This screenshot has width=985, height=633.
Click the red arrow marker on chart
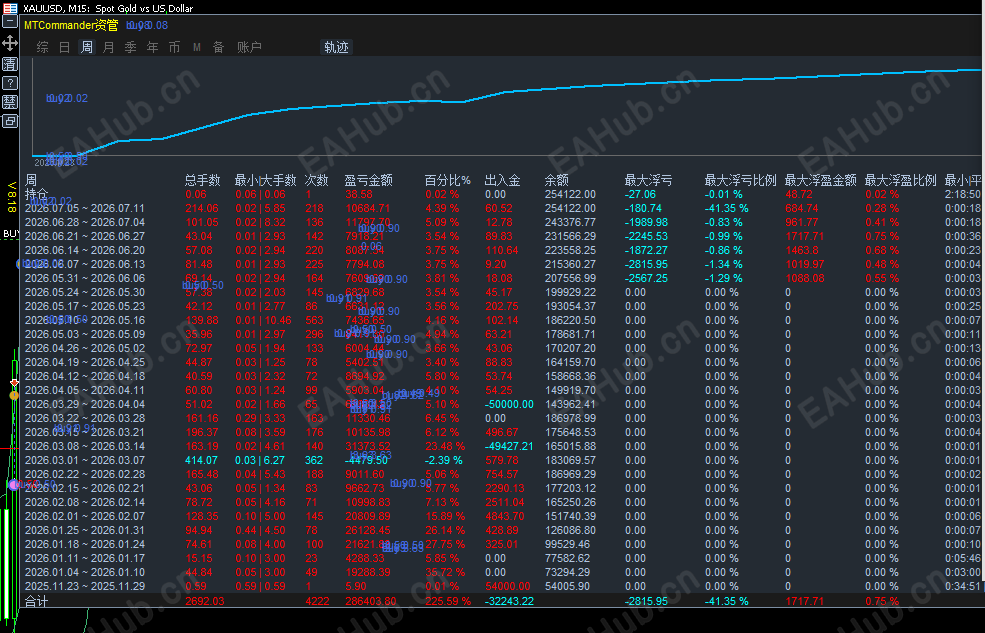(14, 382)
